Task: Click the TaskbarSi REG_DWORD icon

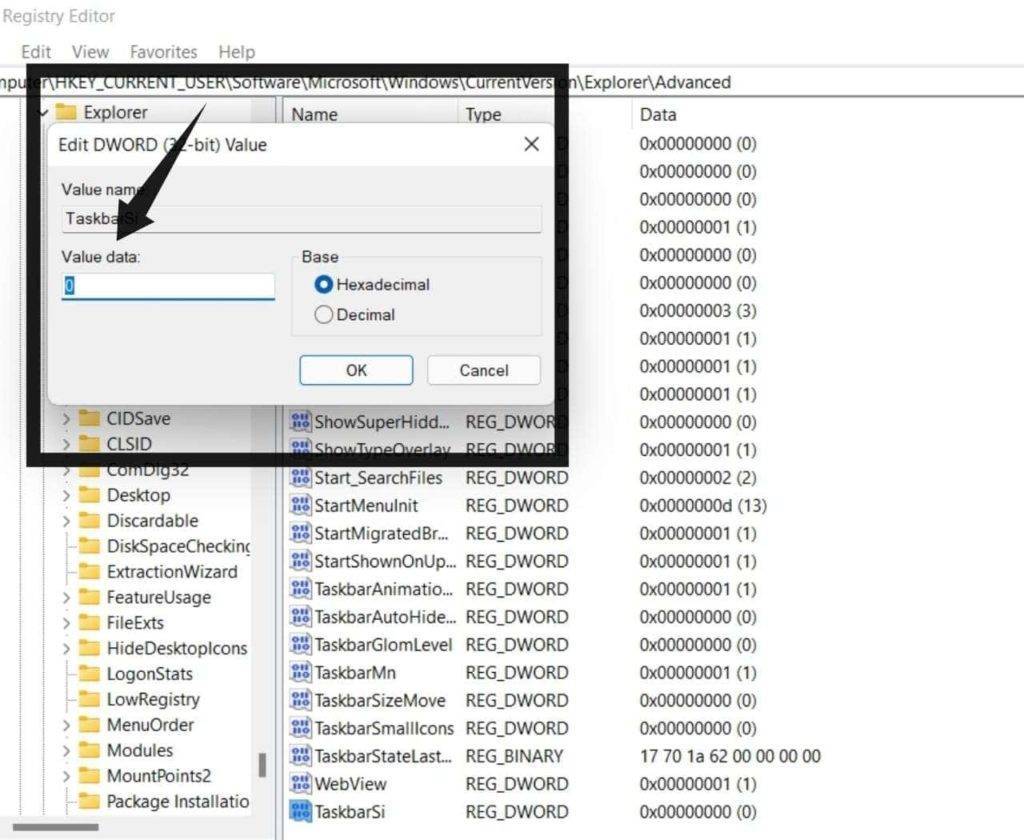Action: click(299, 811)
